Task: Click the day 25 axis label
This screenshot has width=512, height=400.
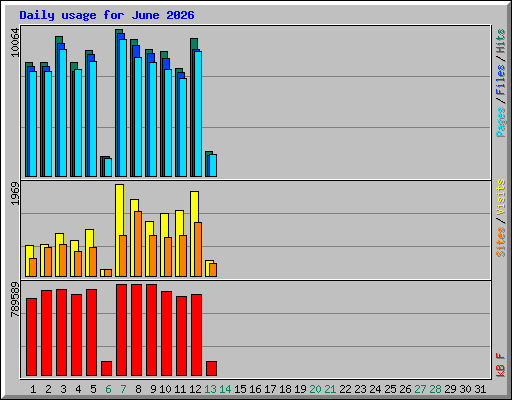Action: click(x=390, y=389)
